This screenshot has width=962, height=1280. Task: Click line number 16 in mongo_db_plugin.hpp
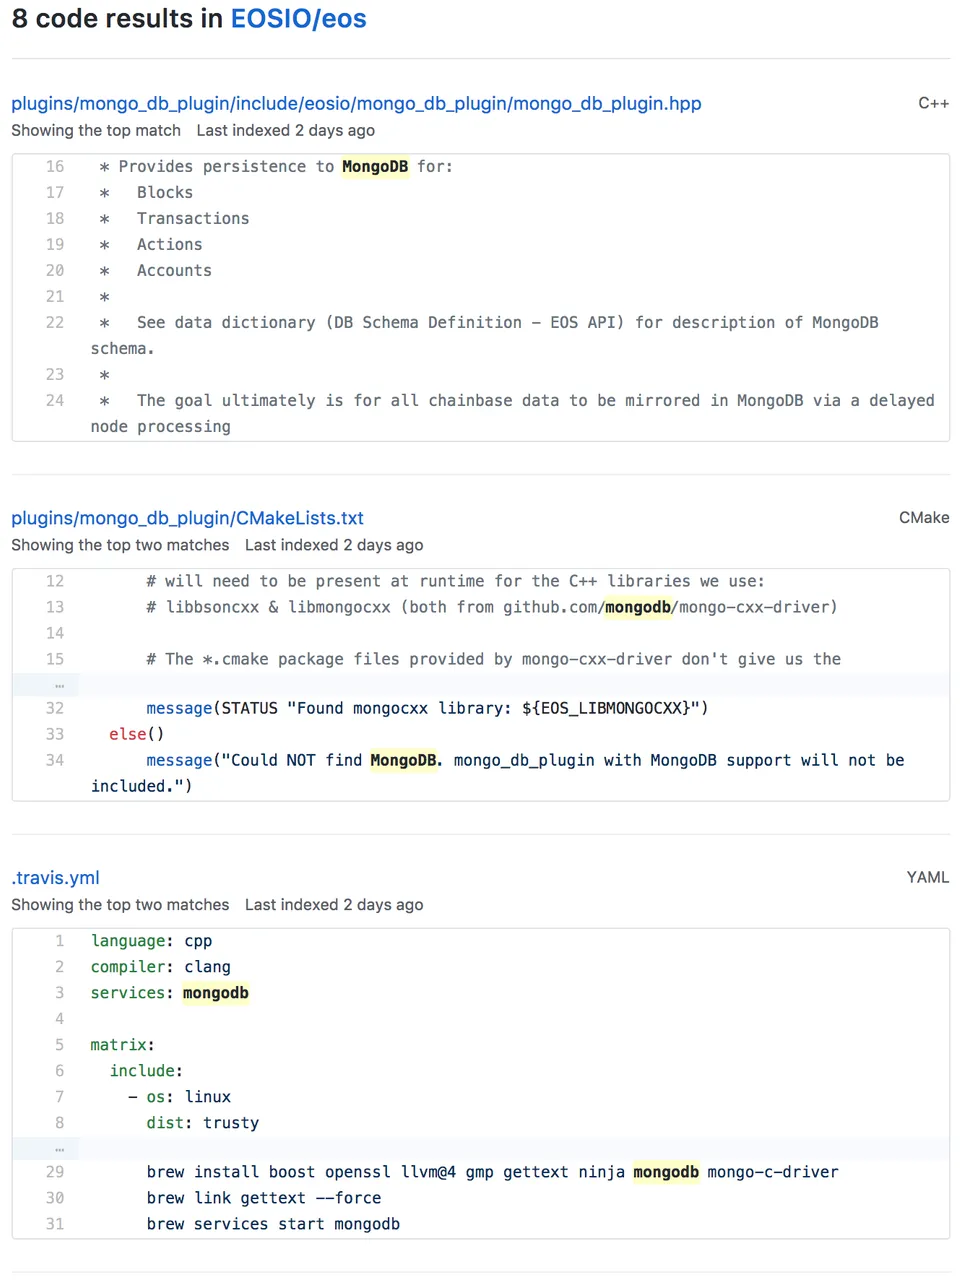[x=55, y=167]
